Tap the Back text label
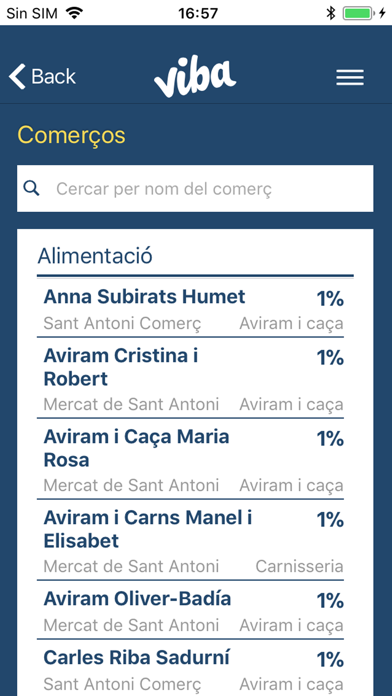 54,76
